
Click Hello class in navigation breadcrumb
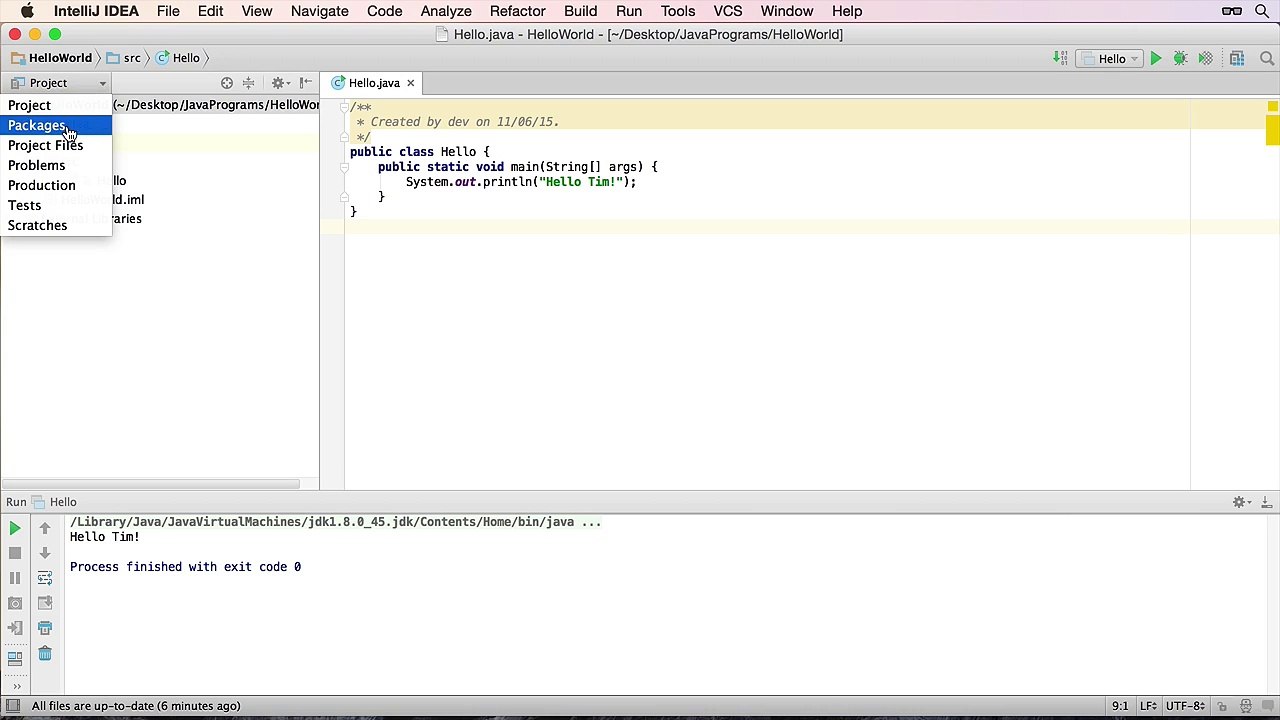click(178, 58)
